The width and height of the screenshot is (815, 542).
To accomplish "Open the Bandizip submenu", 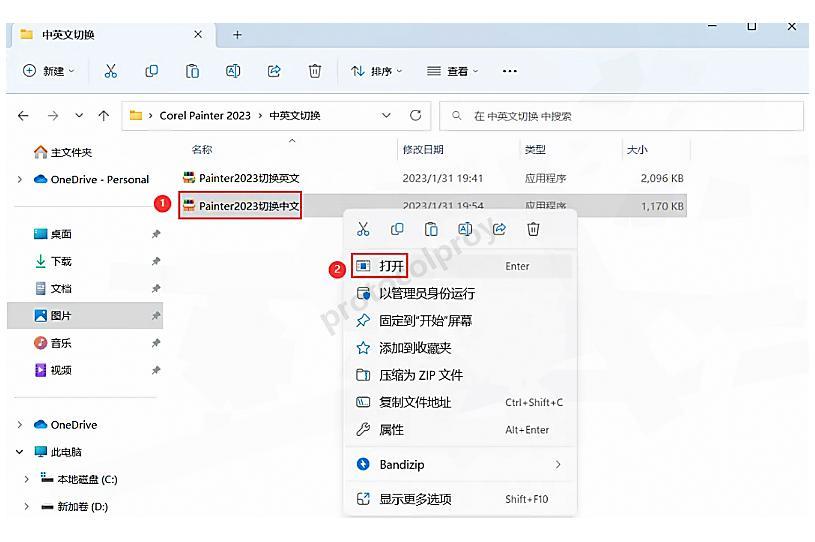I will (461, 465).
